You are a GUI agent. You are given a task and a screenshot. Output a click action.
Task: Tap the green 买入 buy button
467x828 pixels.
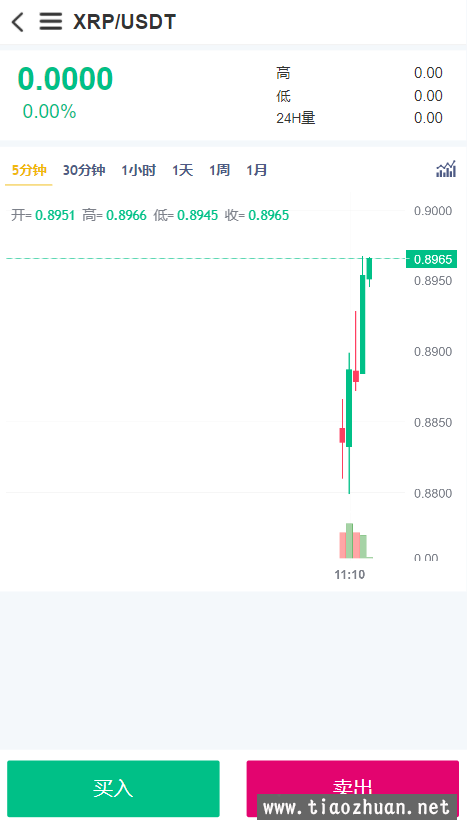[x=113, y=788]
